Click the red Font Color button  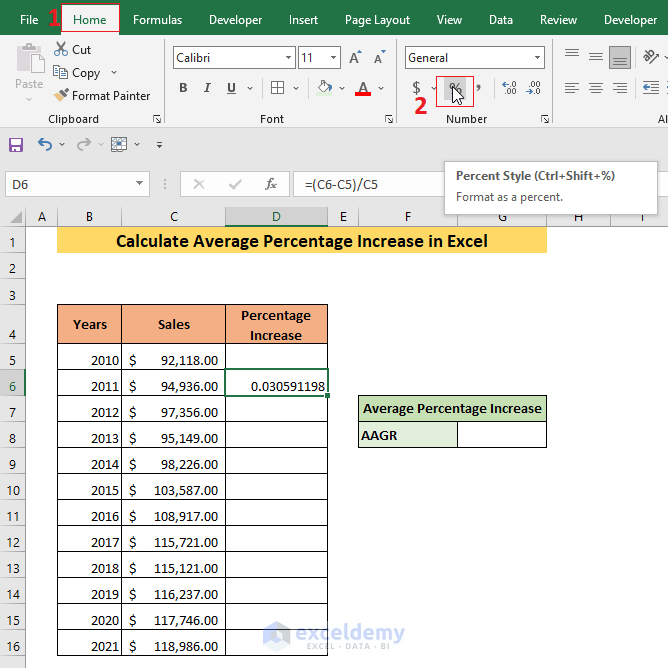[363, 88]
